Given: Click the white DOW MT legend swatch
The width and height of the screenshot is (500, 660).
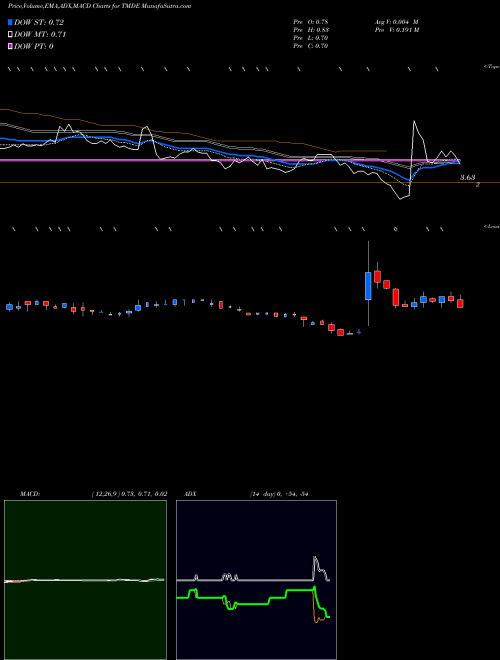Looking at the screenshot, I should (x=10, y=34).
